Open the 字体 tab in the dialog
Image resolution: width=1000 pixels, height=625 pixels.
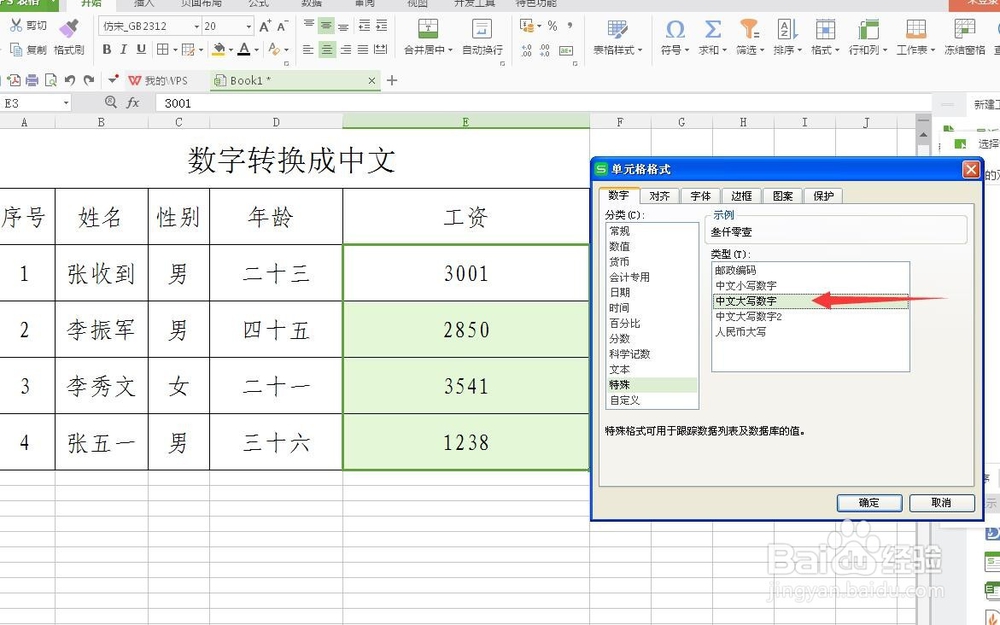702,196
